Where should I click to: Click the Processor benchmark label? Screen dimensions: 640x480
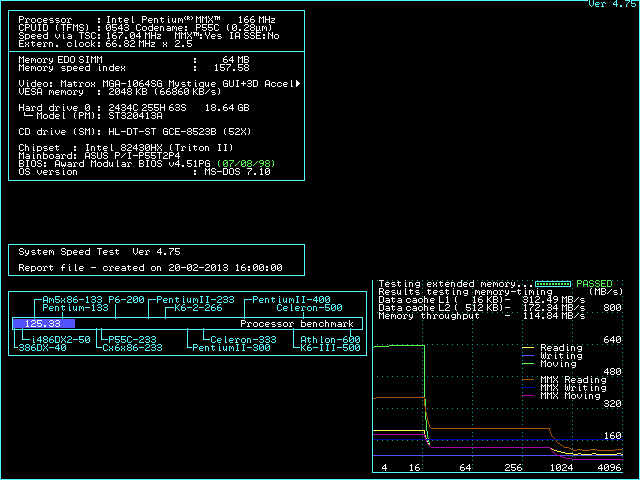[298, 324]
